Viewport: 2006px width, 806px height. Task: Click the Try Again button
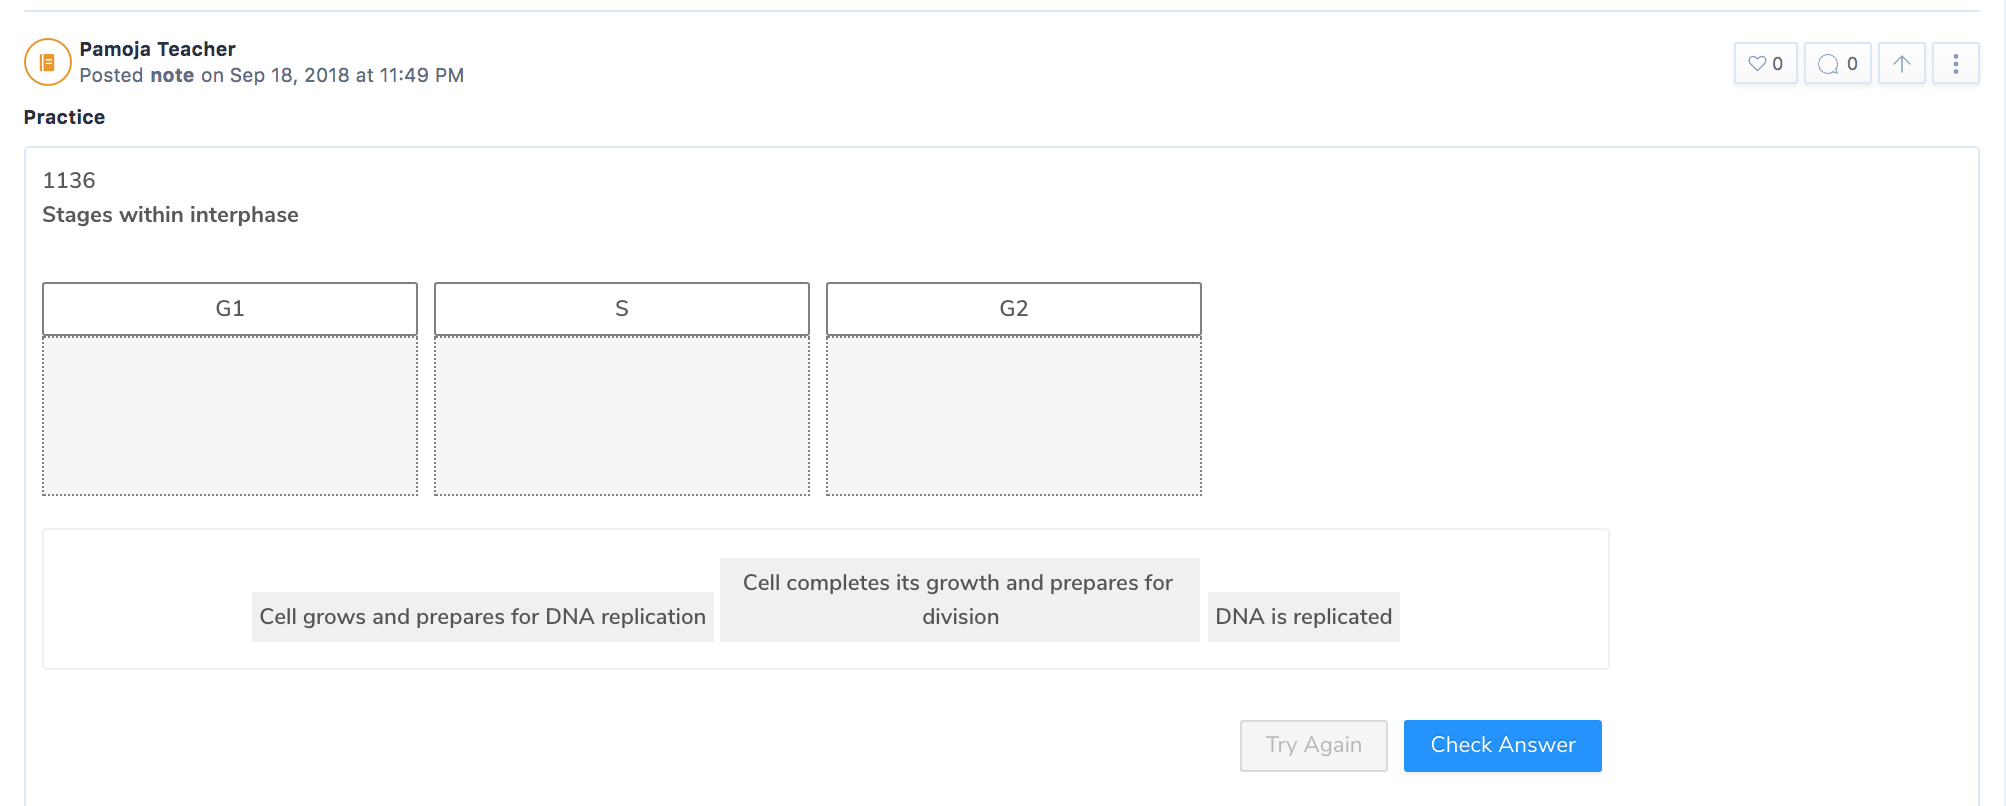coord(1314,746)
